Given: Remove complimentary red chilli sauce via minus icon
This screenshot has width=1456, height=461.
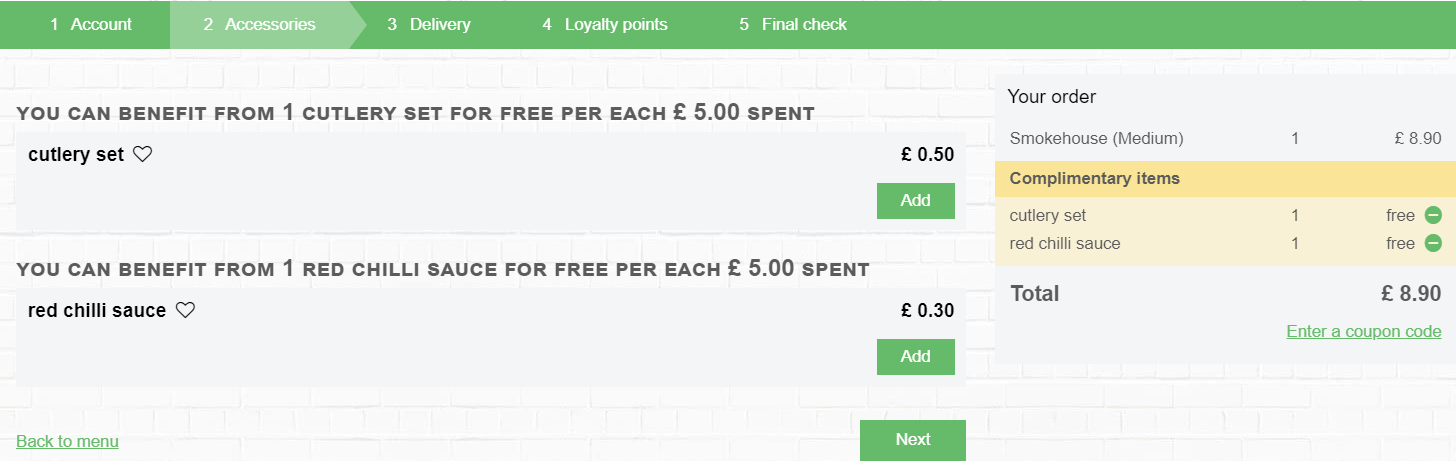Looking at the screenshot, I should coord(1433,243).
